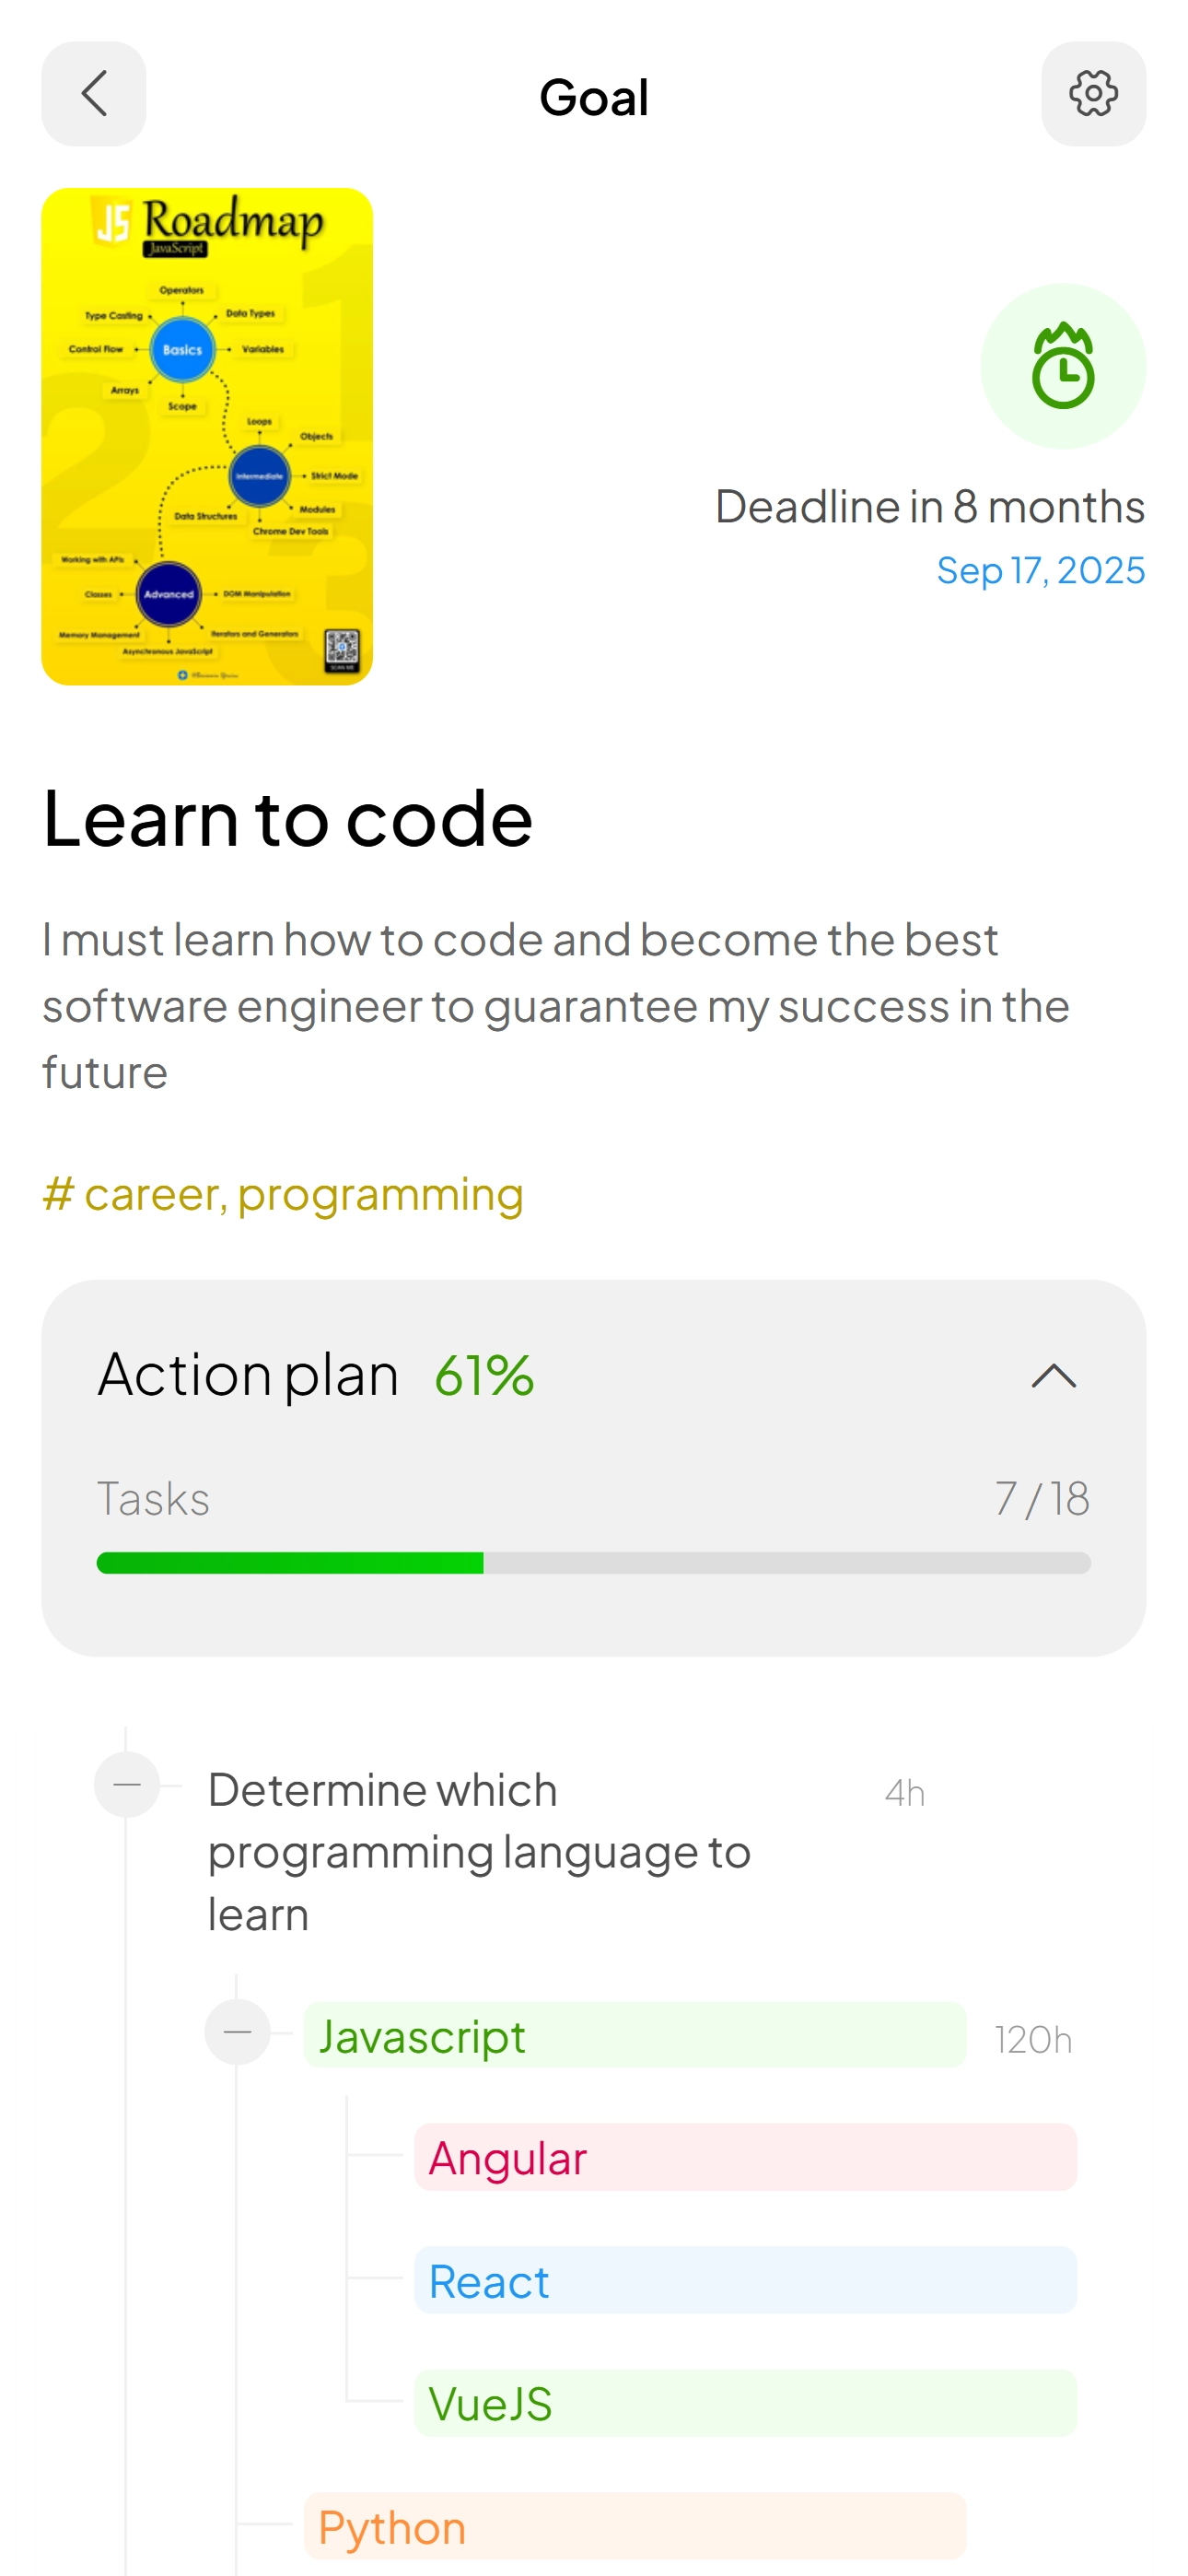
Task: Tap the 61% action plan progress
Action: (484, 1375)
